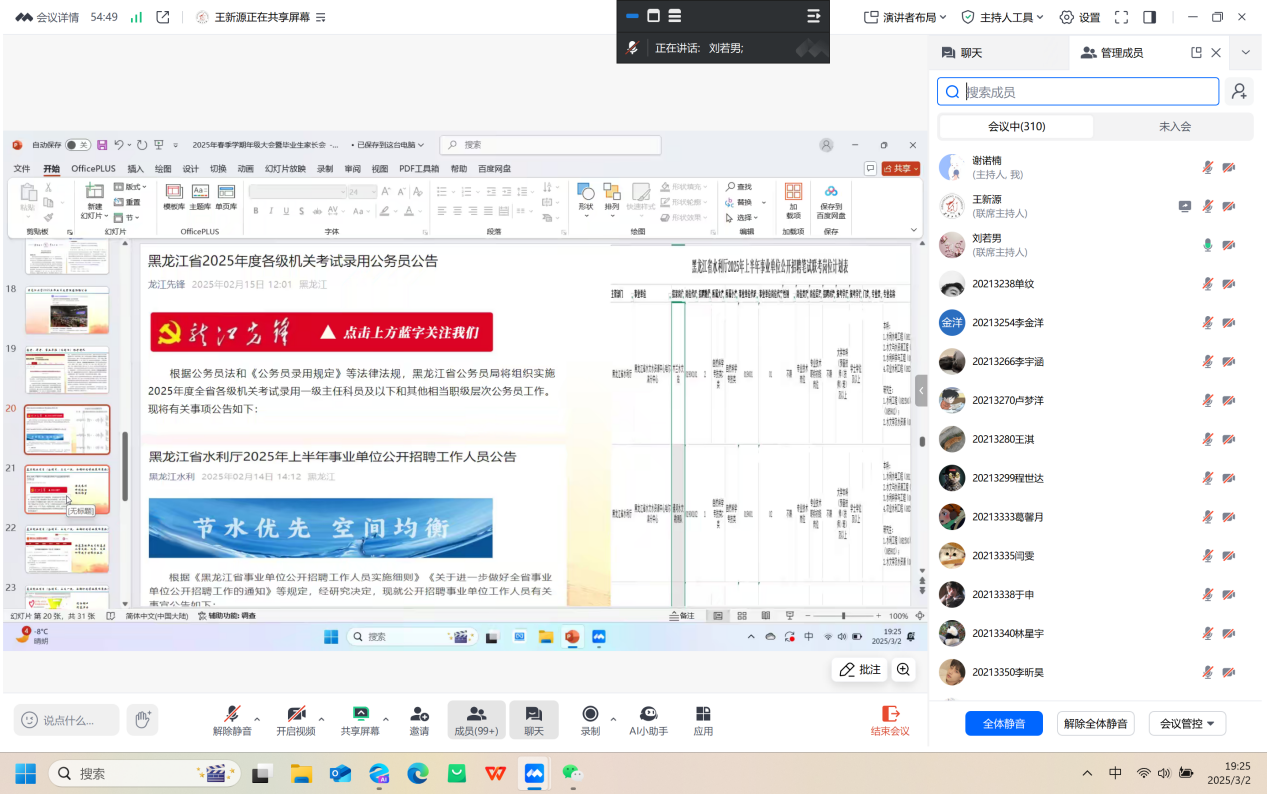Open the 邀请 invite icon

(419, 714)
